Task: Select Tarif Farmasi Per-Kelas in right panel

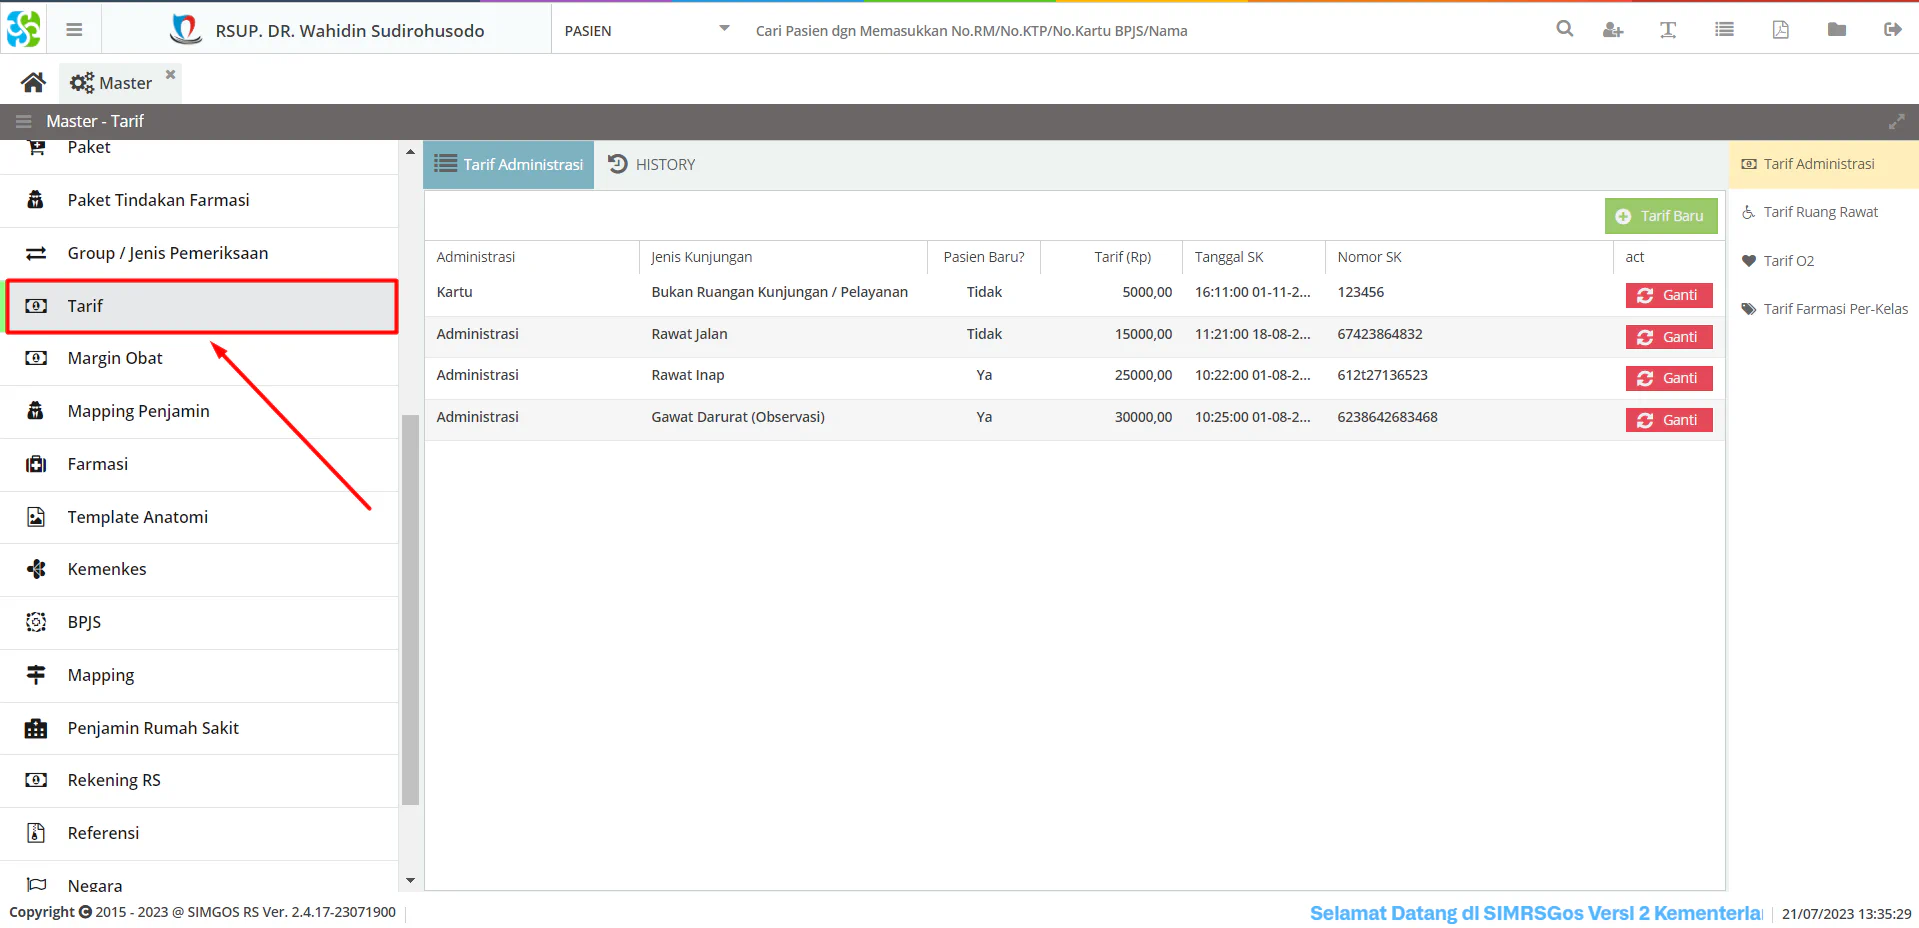Action: [1824, 309]
